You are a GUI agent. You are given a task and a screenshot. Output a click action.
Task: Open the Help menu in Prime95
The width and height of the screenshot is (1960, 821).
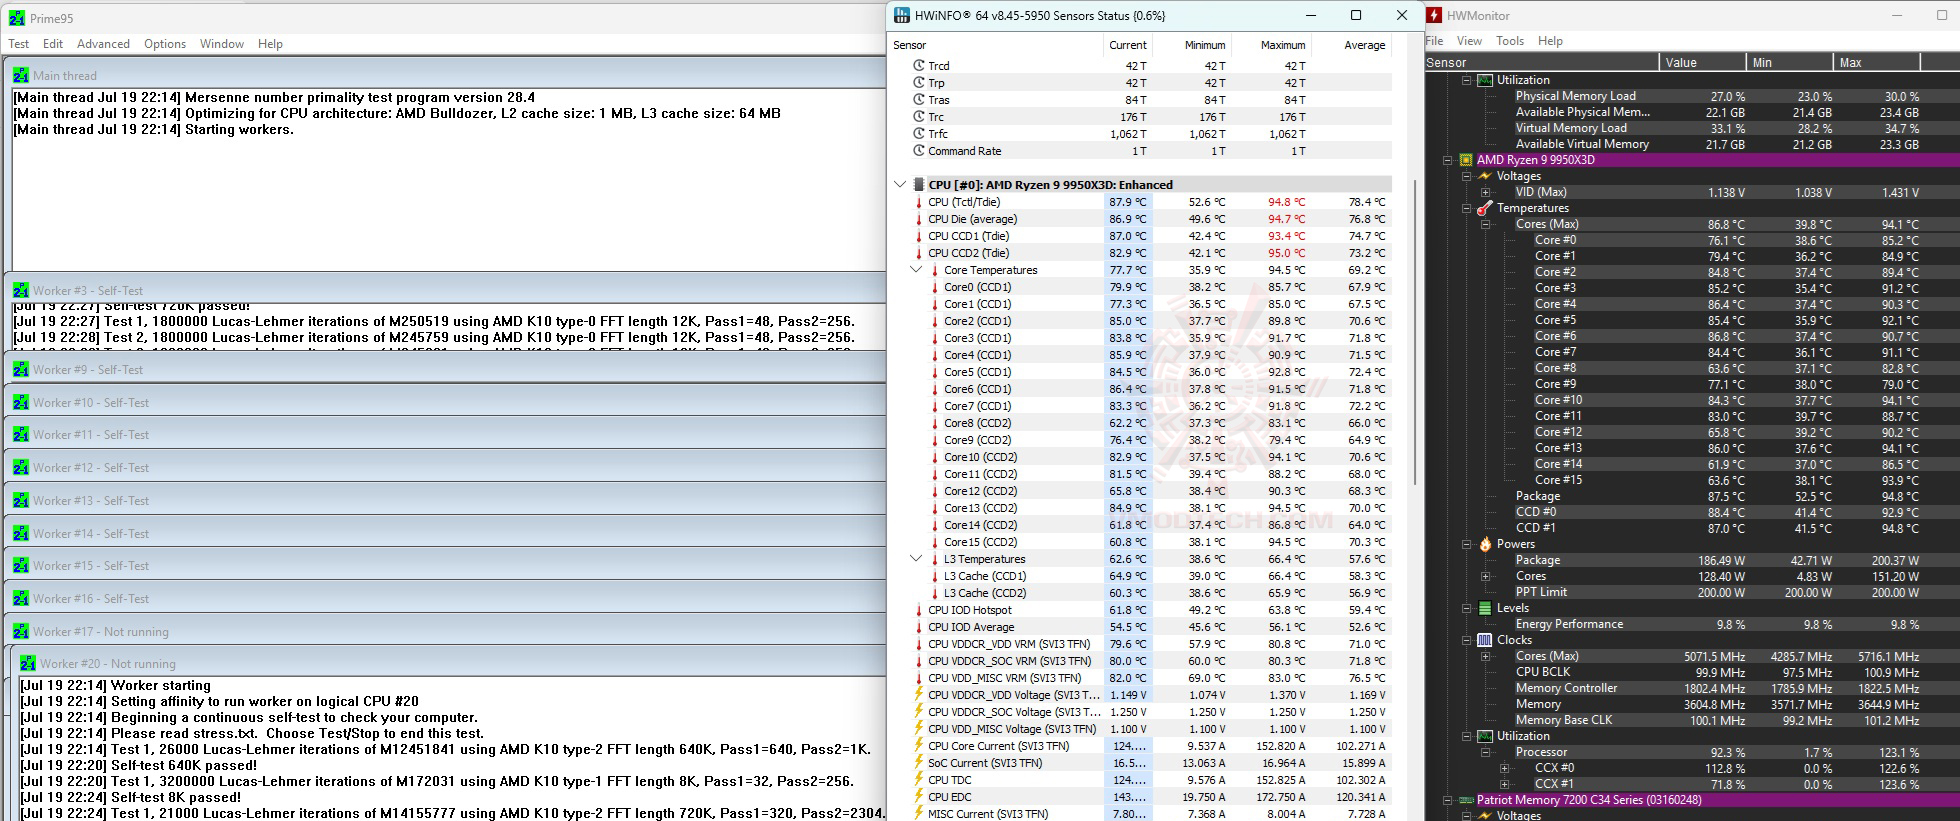pos(270,44)
